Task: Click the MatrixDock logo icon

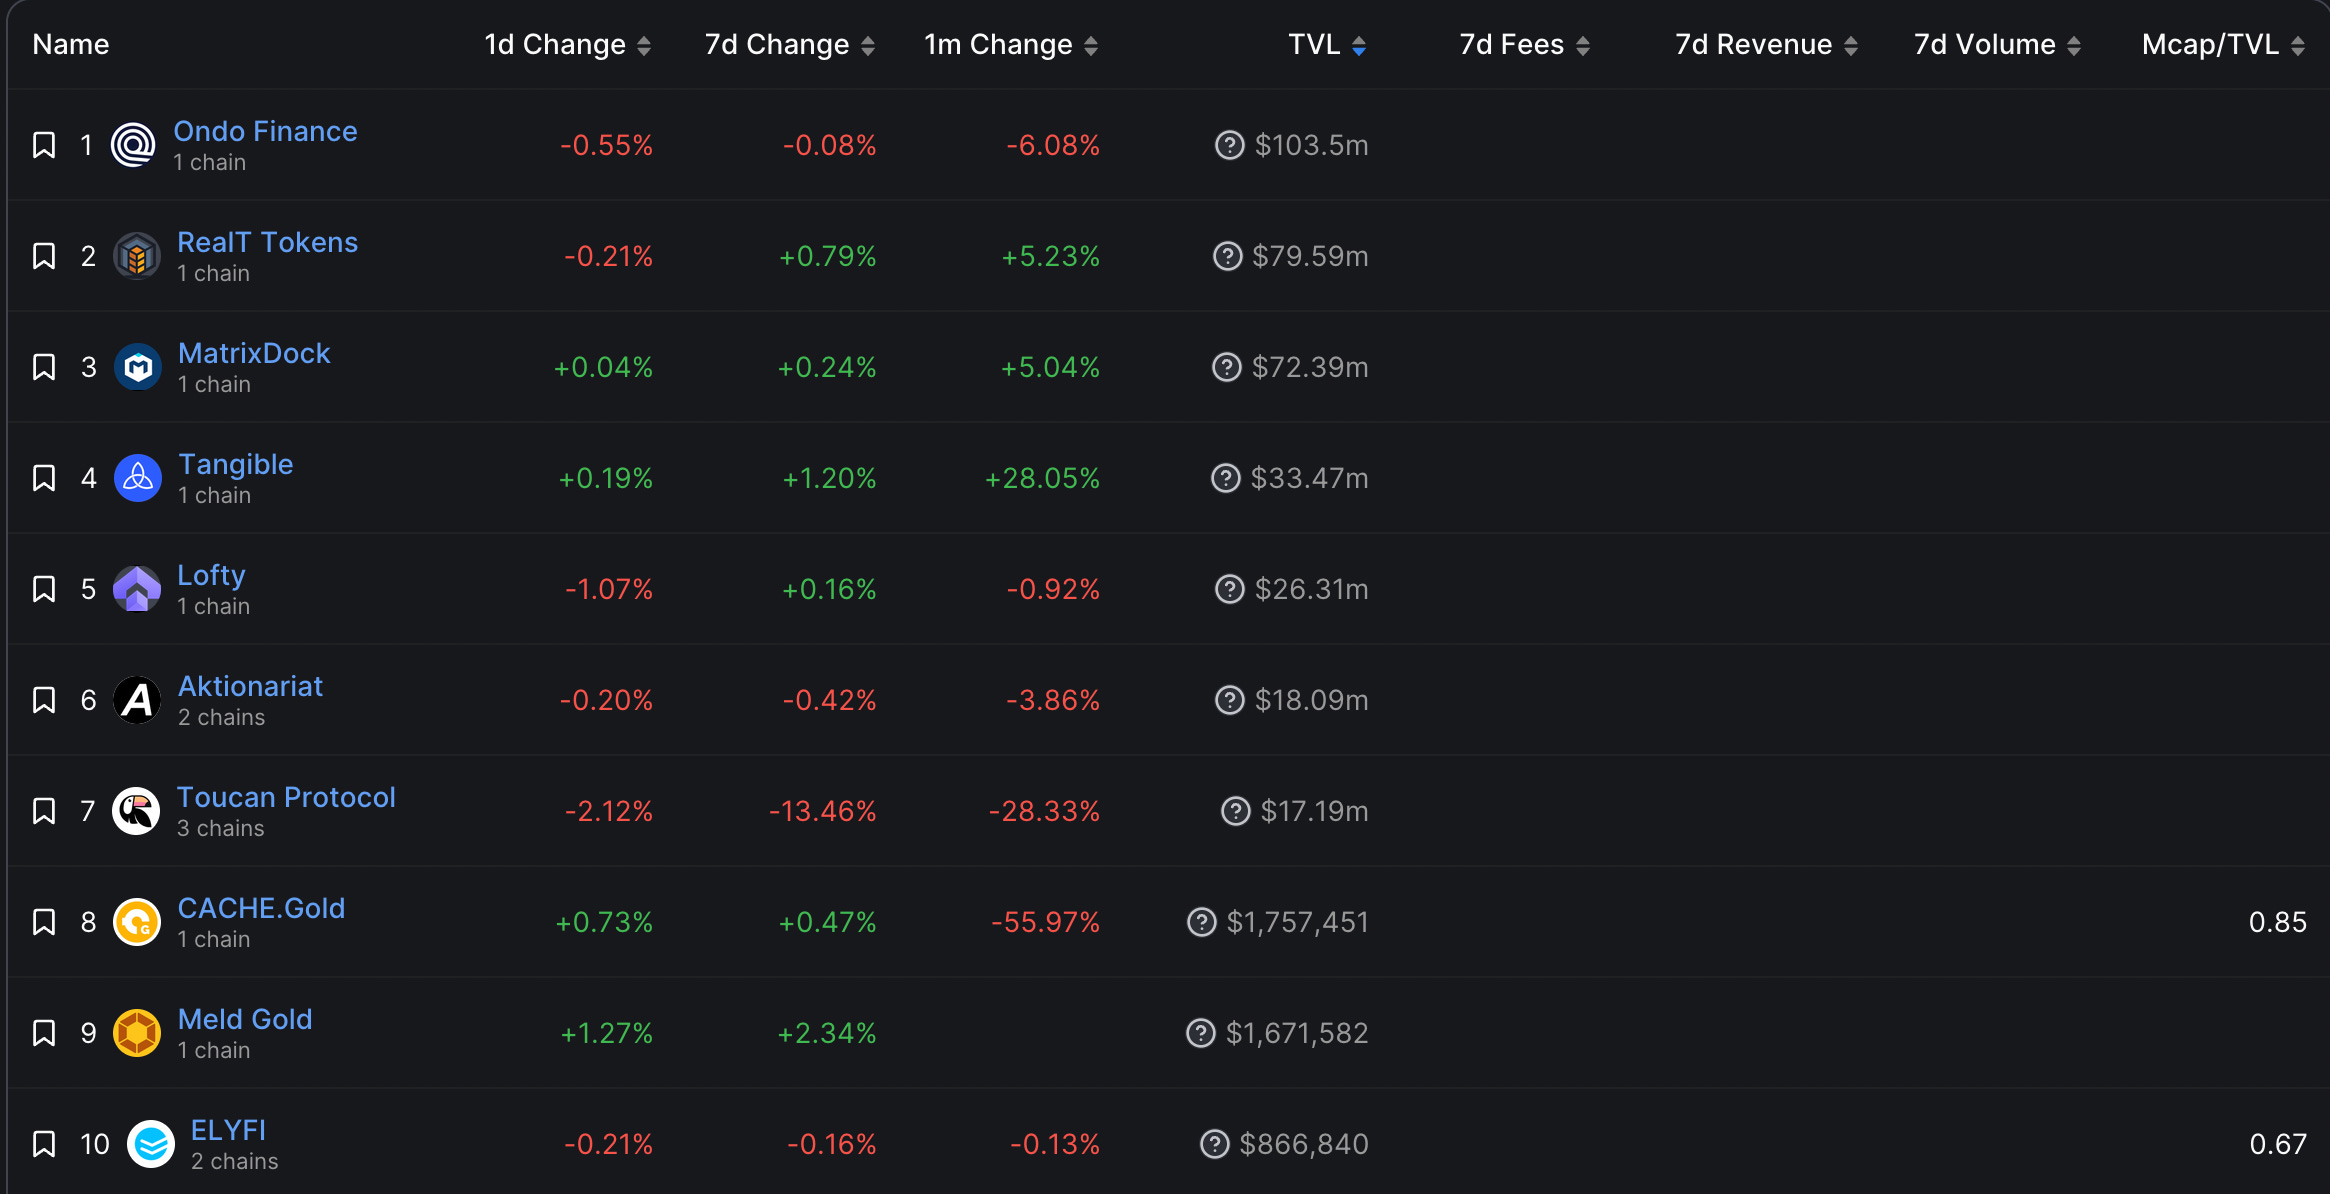Action: (x=138, y=367)
